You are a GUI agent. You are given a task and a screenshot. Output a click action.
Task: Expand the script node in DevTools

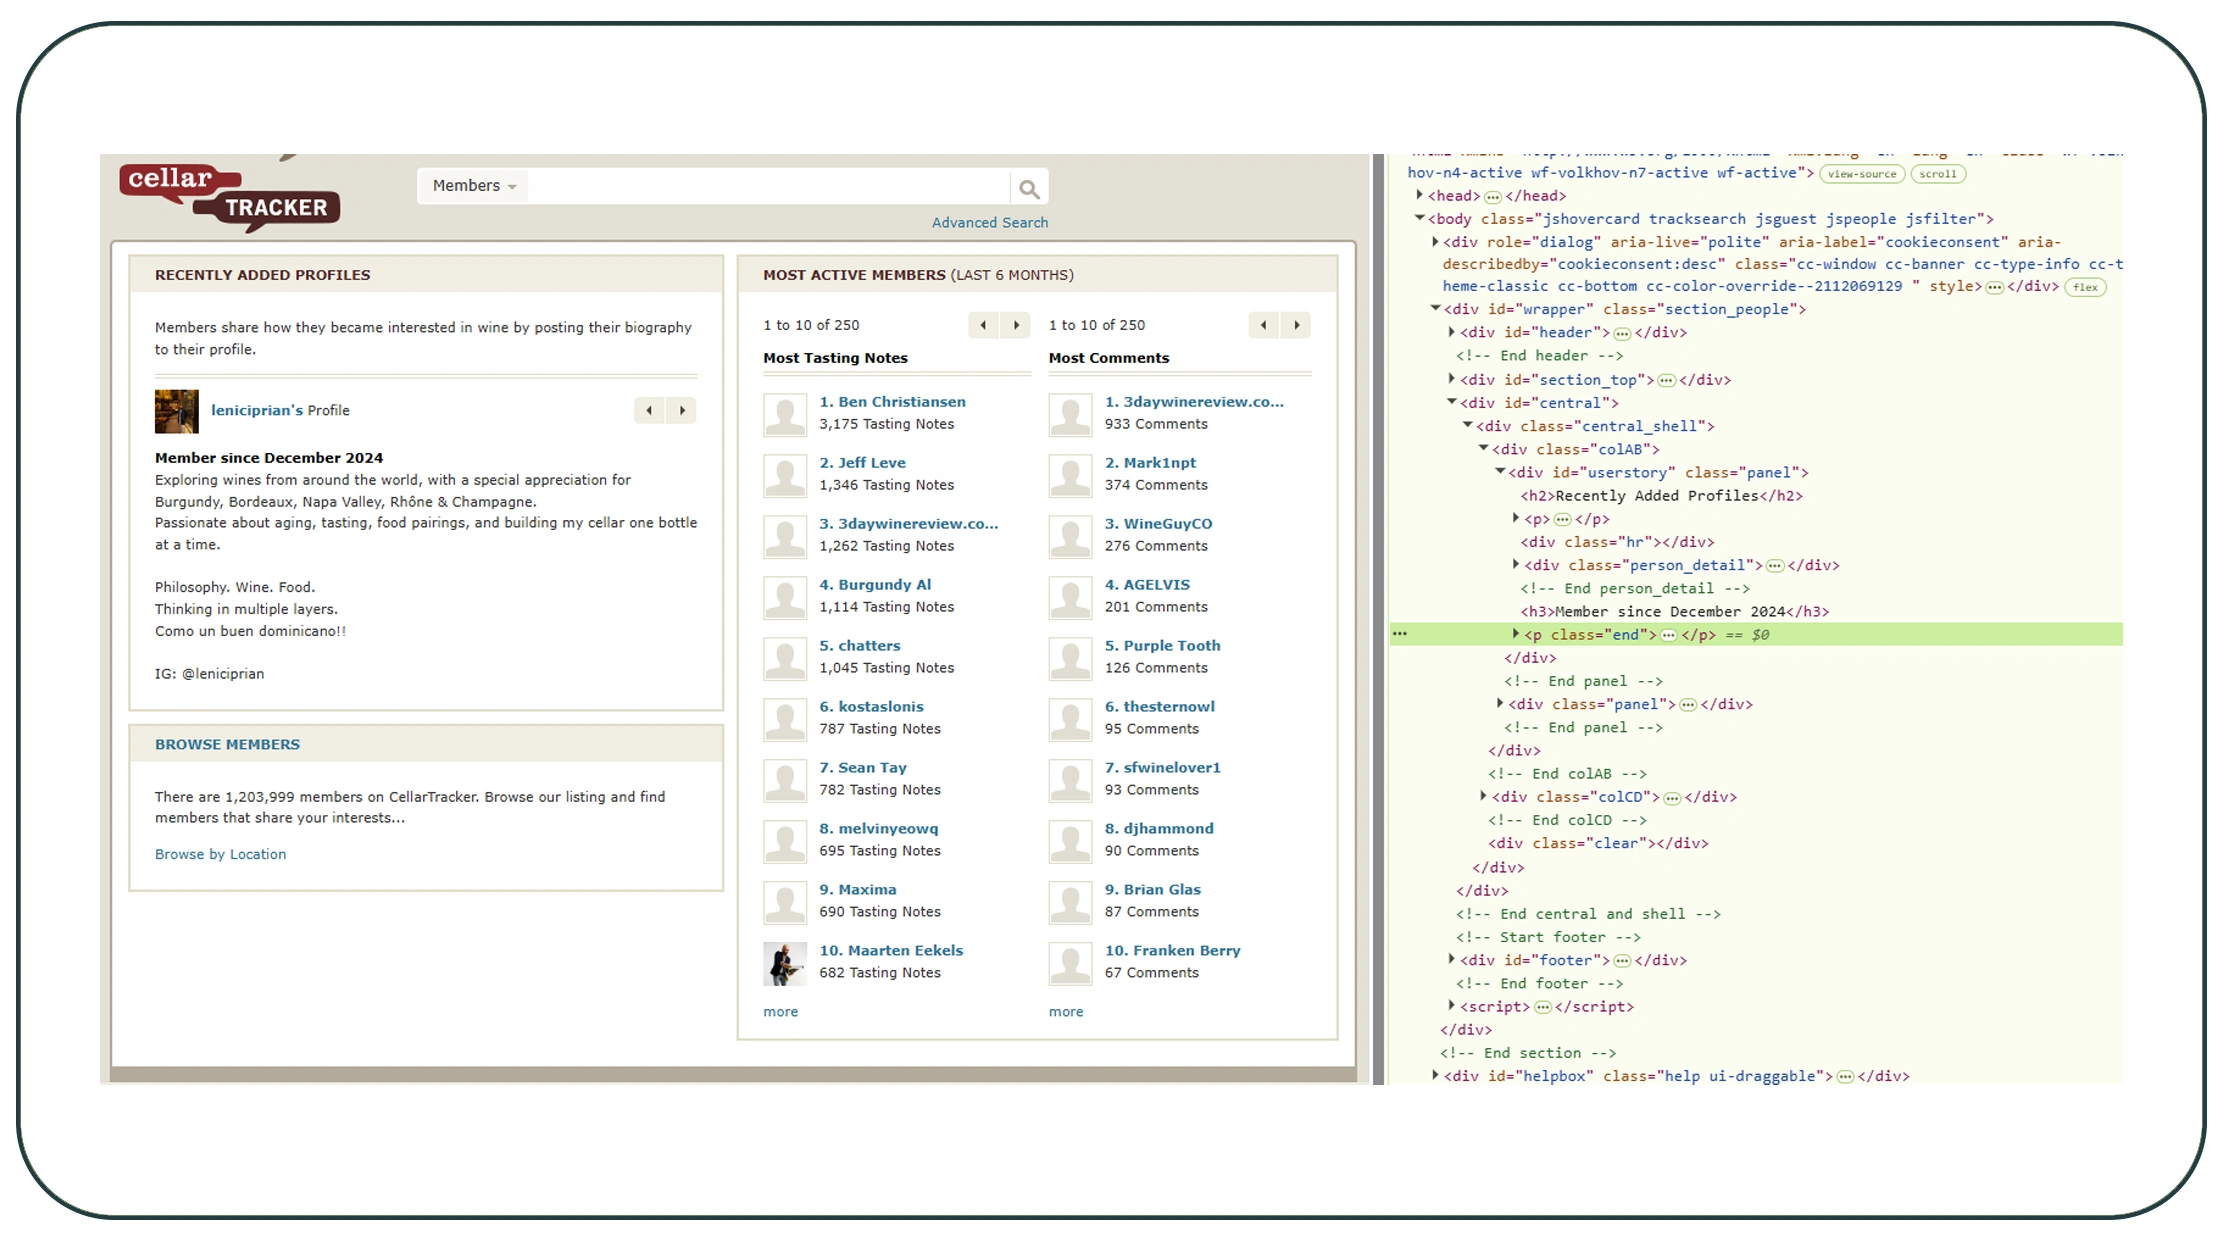pyautogui.click(x=1452, y=1007)
